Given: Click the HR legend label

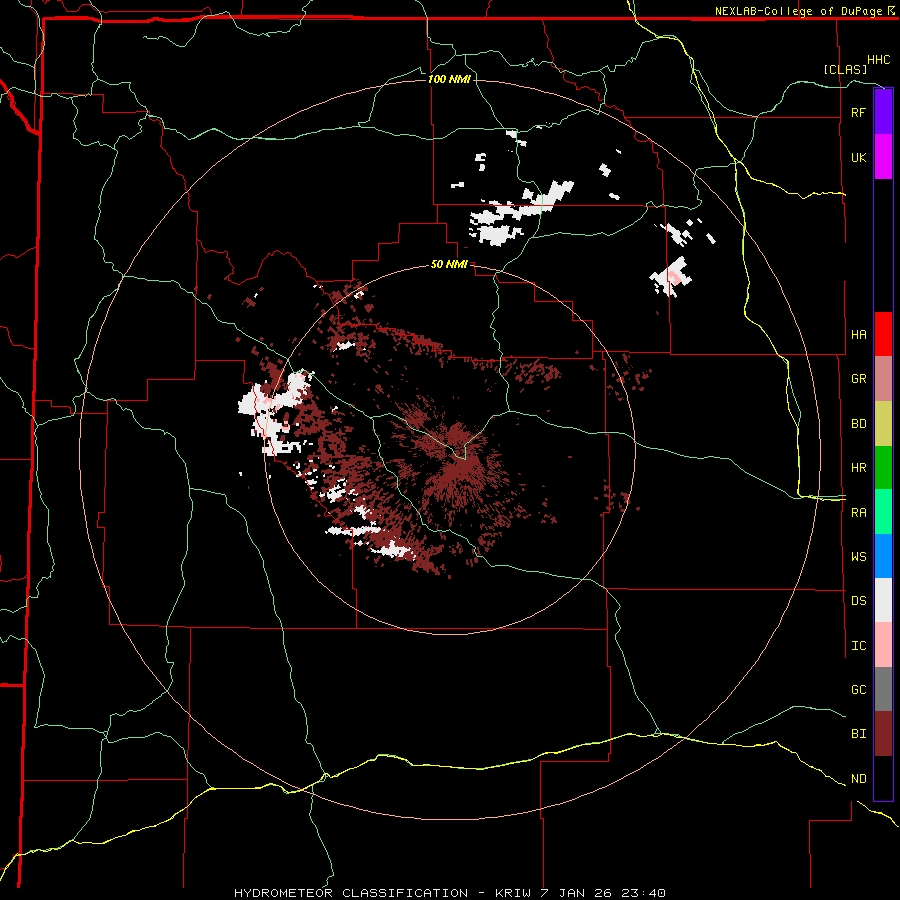Looking at the screenshot, I should [x=858, y=468].
